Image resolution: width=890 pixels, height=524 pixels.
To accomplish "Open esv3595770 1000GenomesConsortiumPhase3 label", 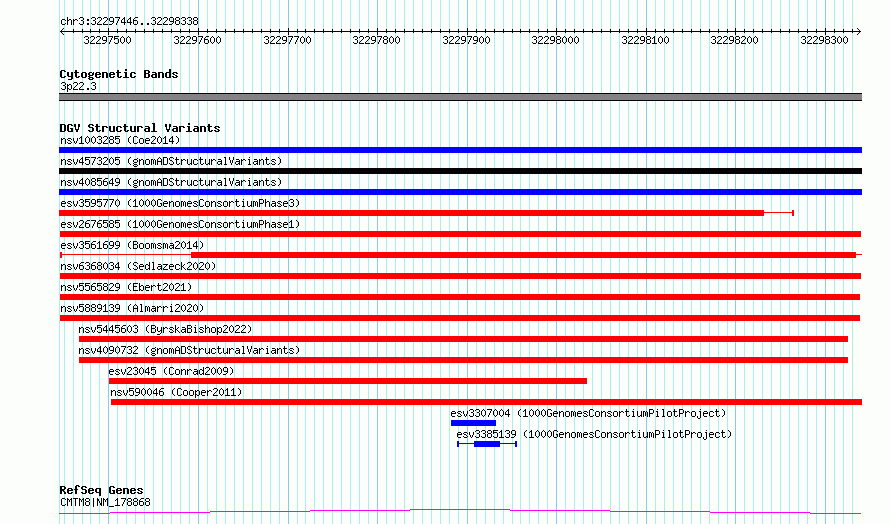I will tap(180, 203).
